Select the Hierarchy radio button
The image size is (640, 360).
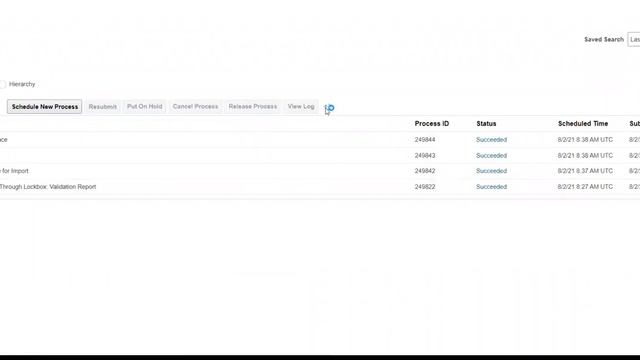click(2, 84)
